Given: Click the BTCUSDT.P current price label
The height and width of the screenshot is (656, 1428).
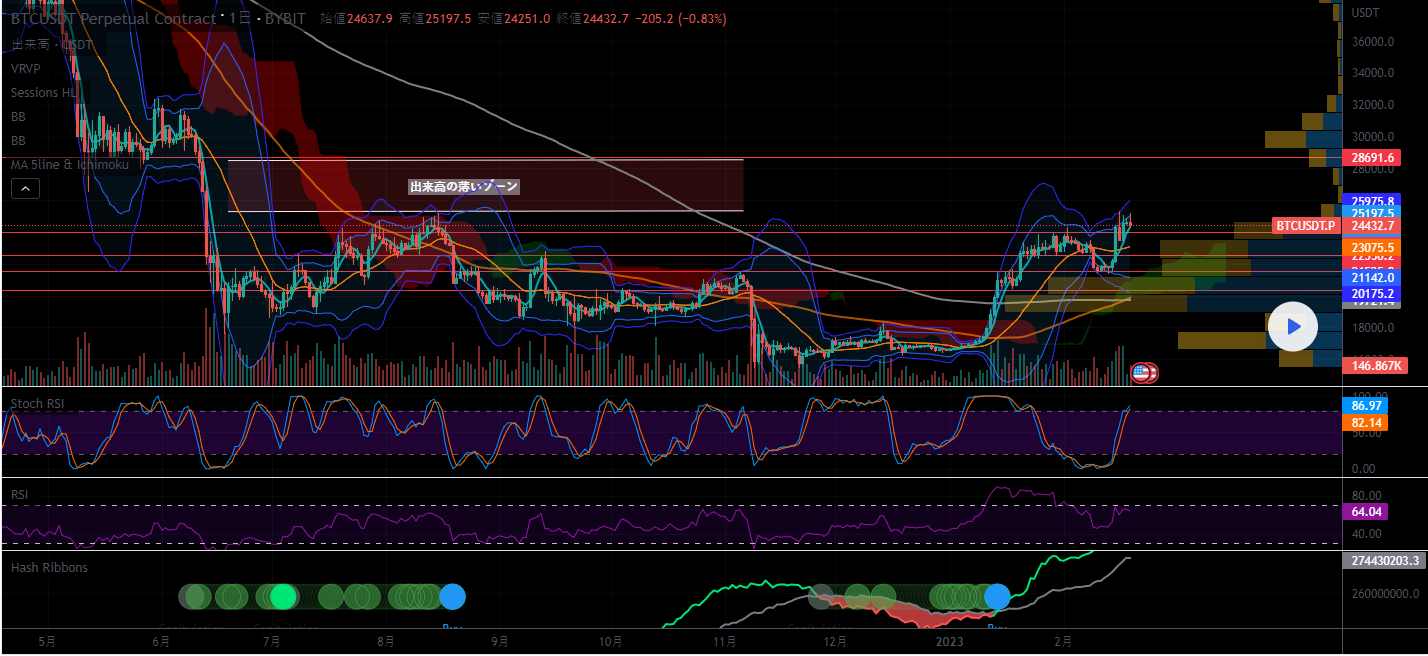Looking at the screenshot, I should (x=1305, y=226).
